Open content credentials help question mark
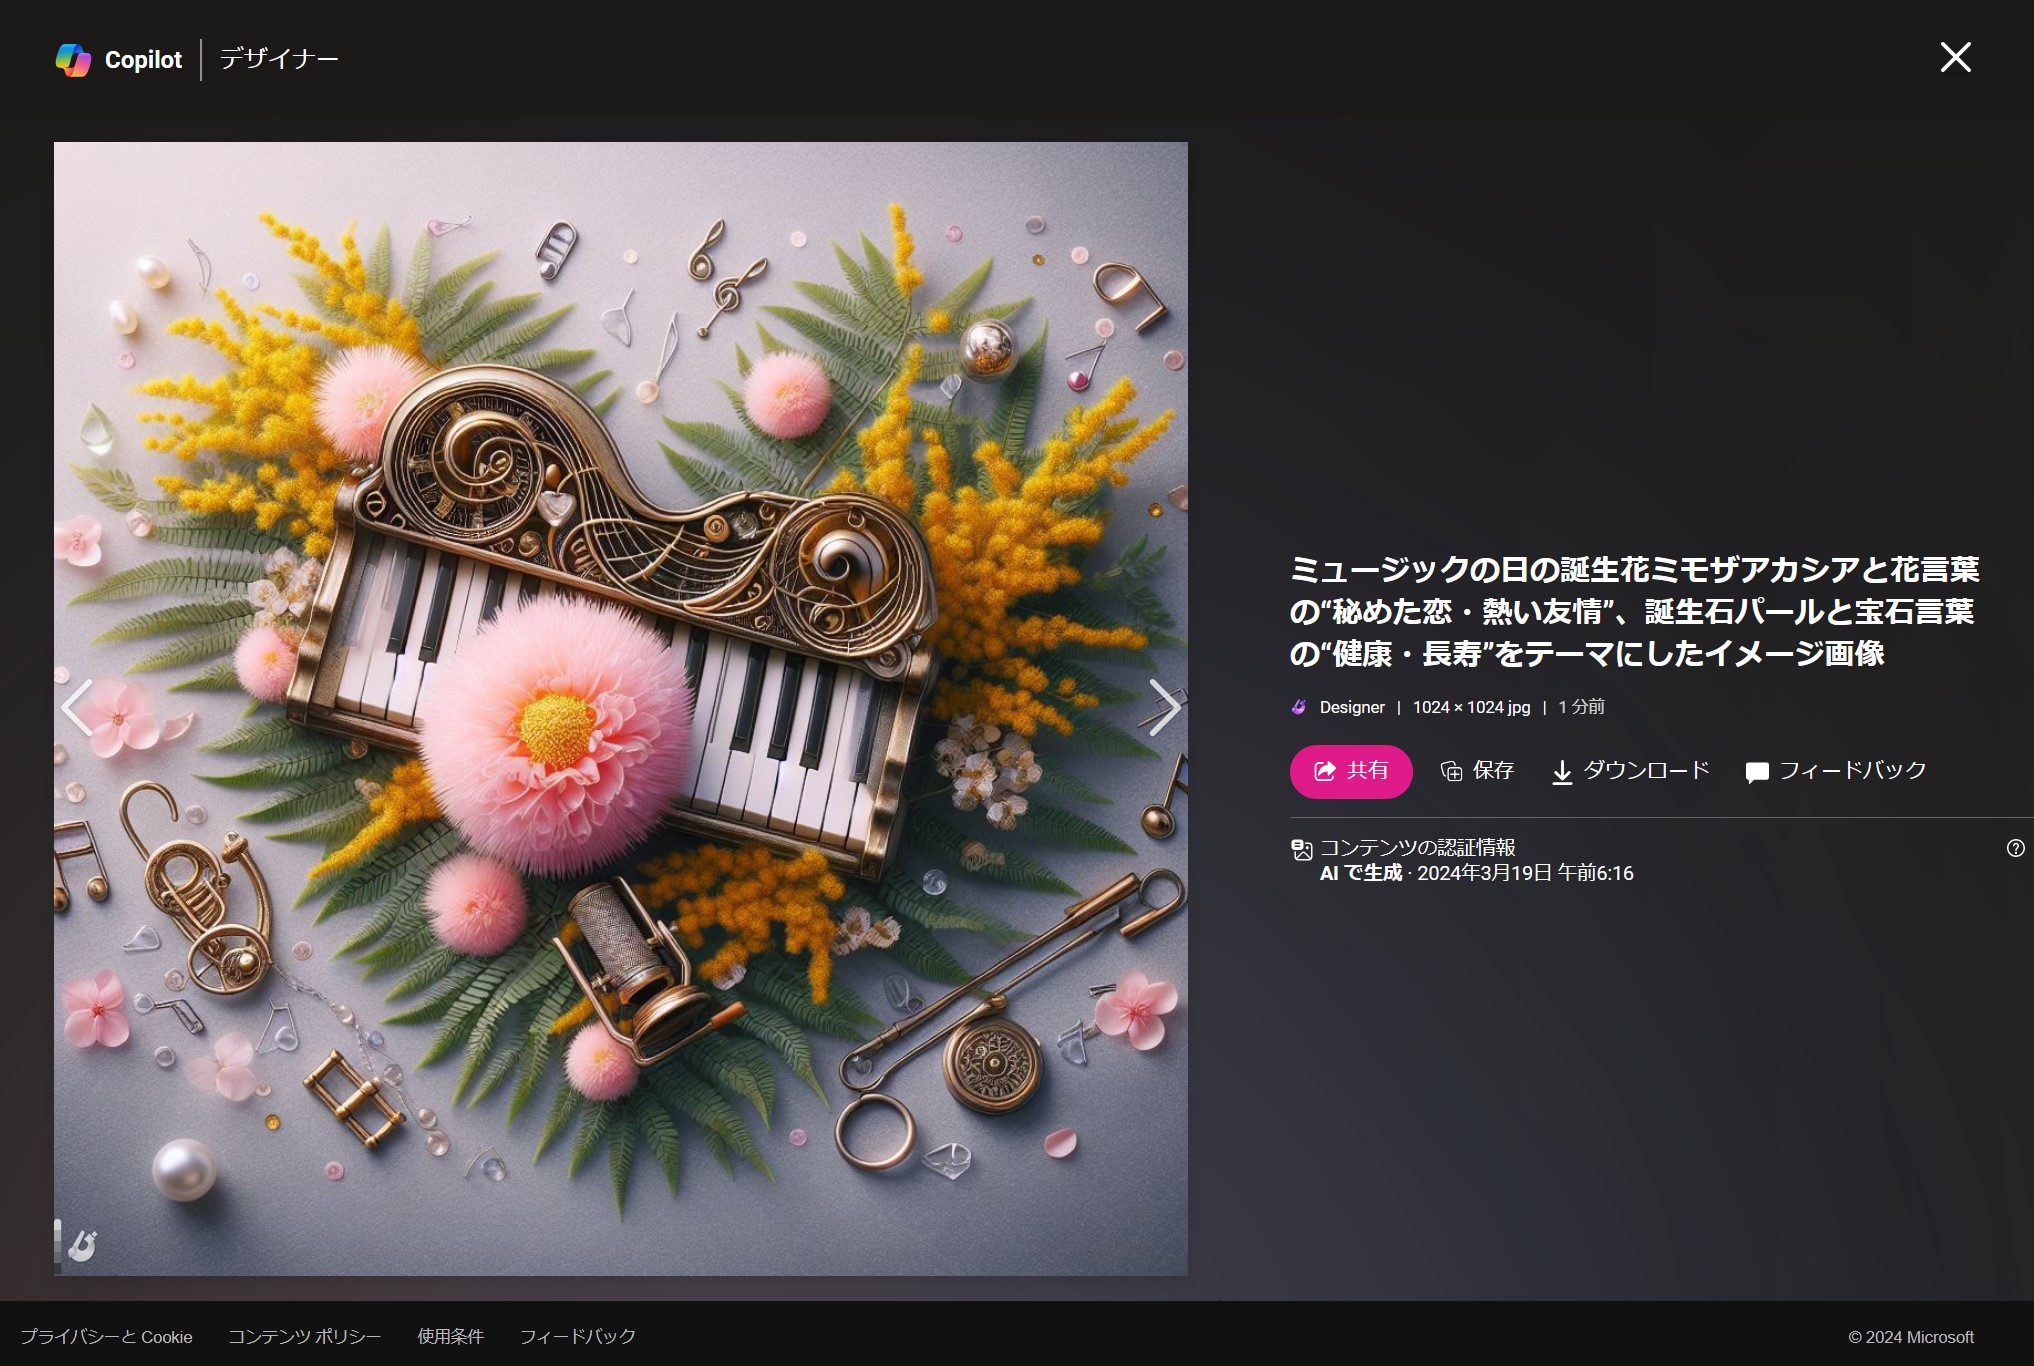 (2015, 848)
